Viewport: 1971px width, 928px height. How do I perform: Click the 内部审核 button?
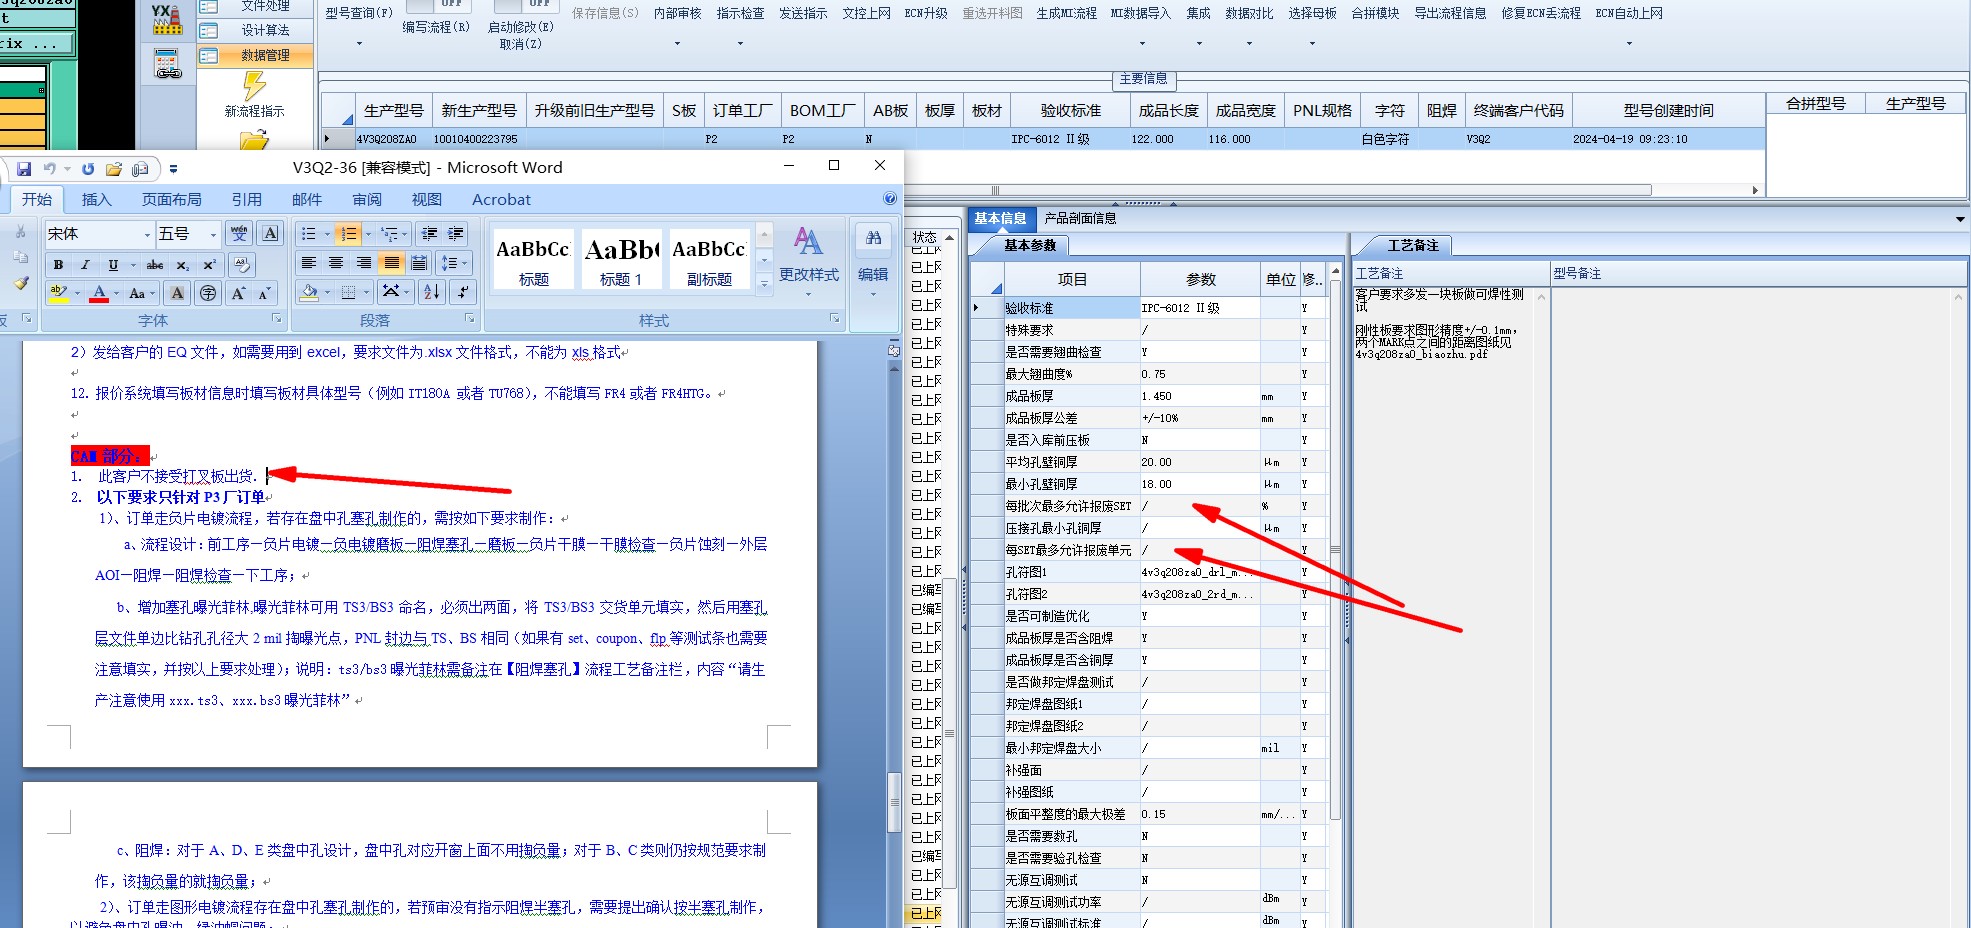(x=677, y=14)
